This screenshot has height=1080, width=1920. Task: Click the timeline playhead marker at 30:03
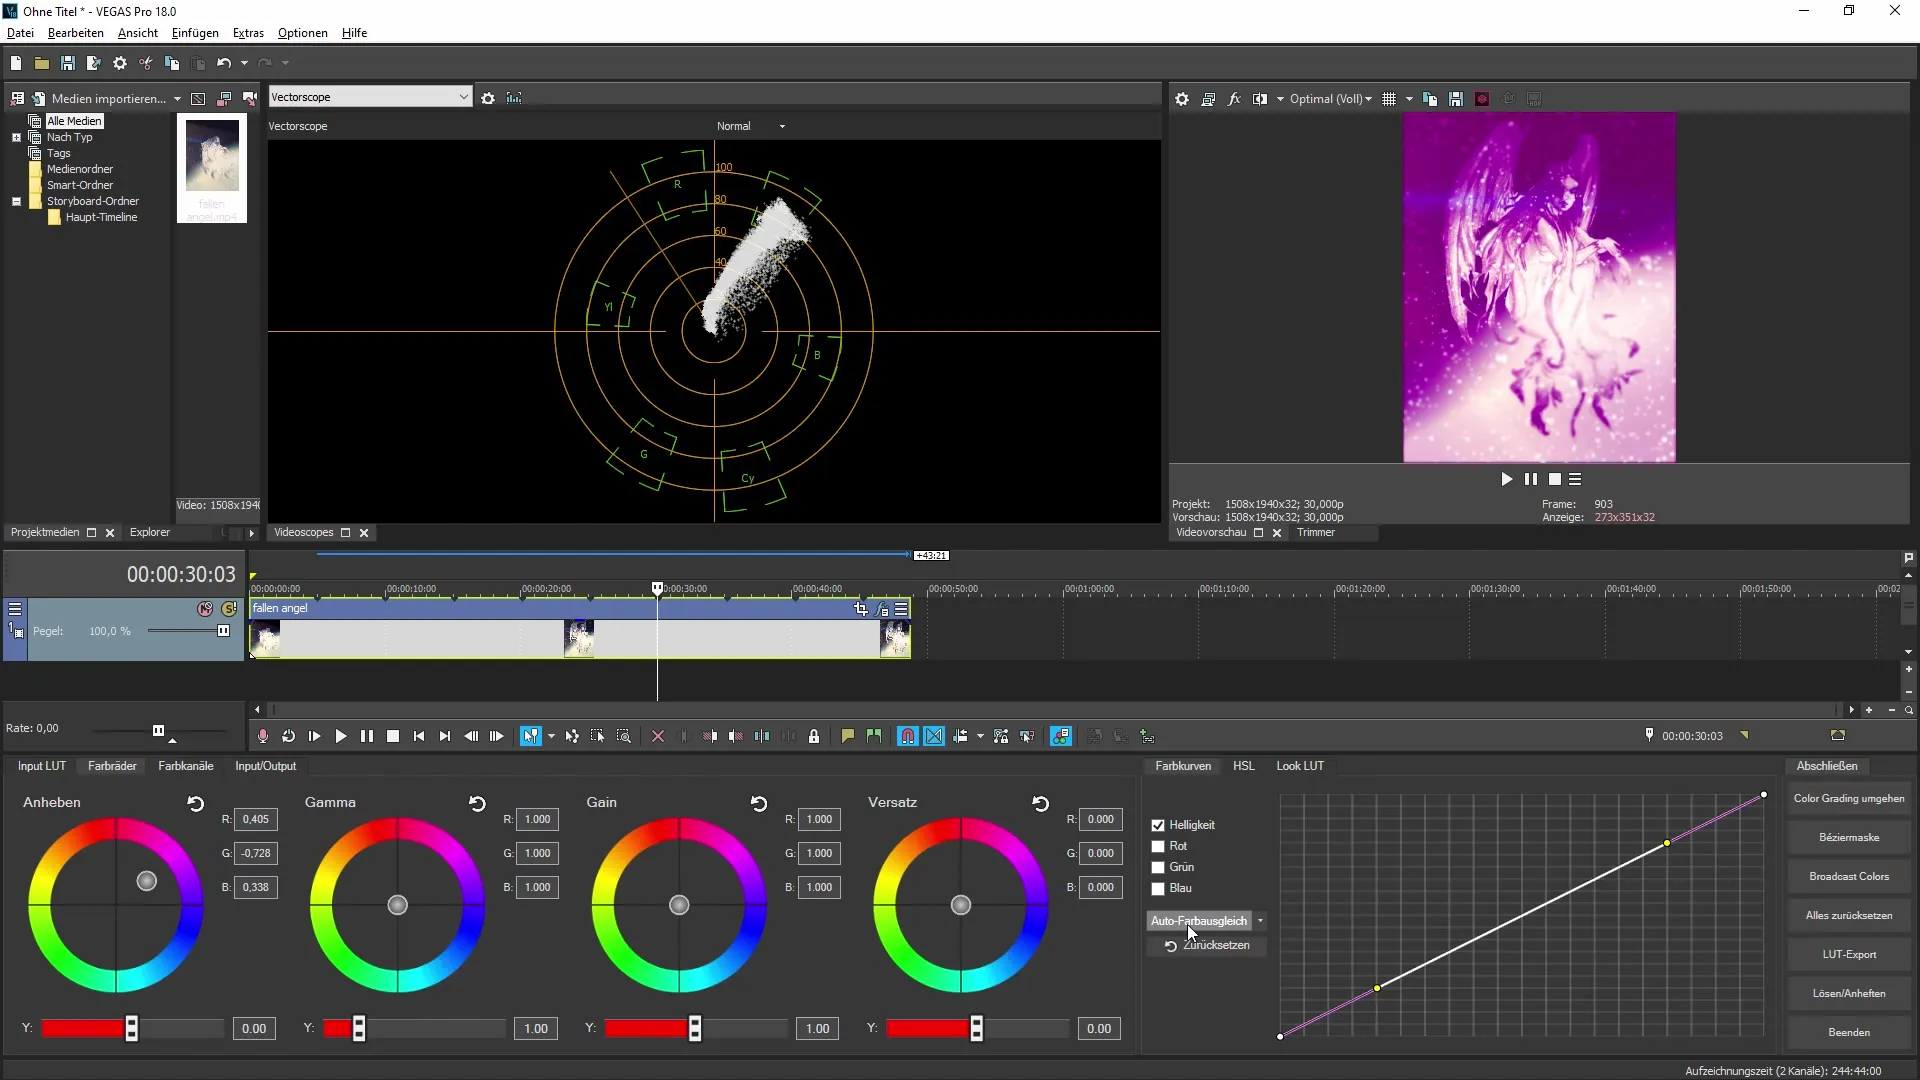(x=658, y=587)
